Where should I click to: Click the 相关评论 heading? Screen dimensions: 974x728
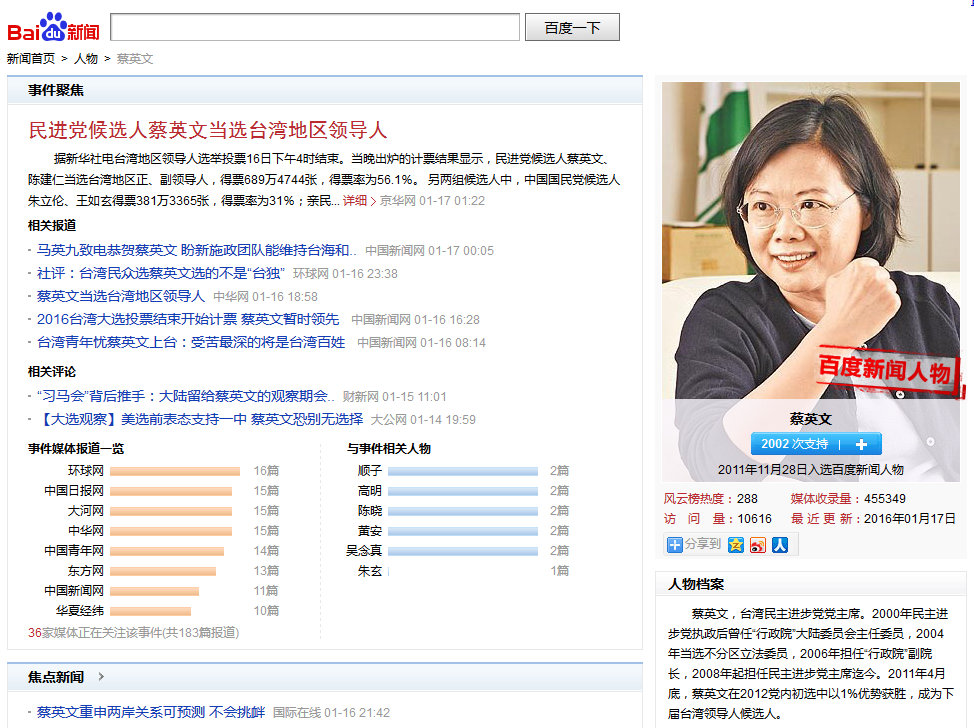point(52,371)
